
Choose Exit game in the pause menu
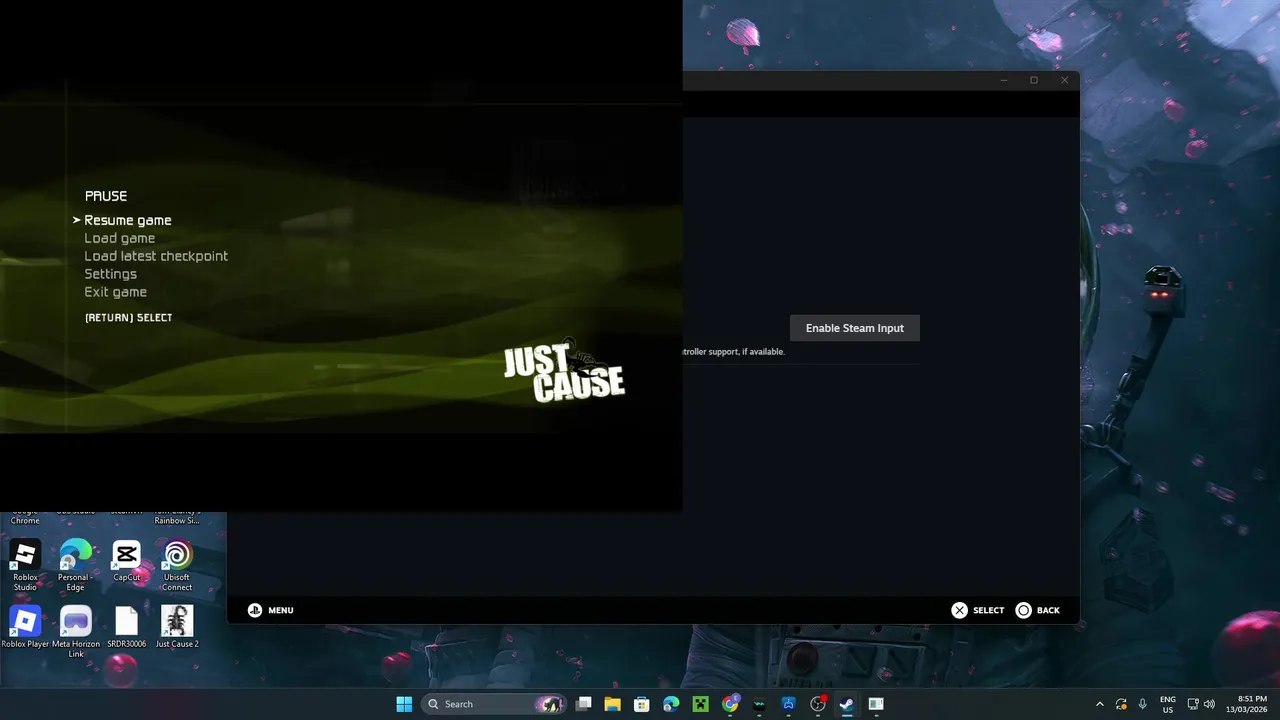(116, 292)
